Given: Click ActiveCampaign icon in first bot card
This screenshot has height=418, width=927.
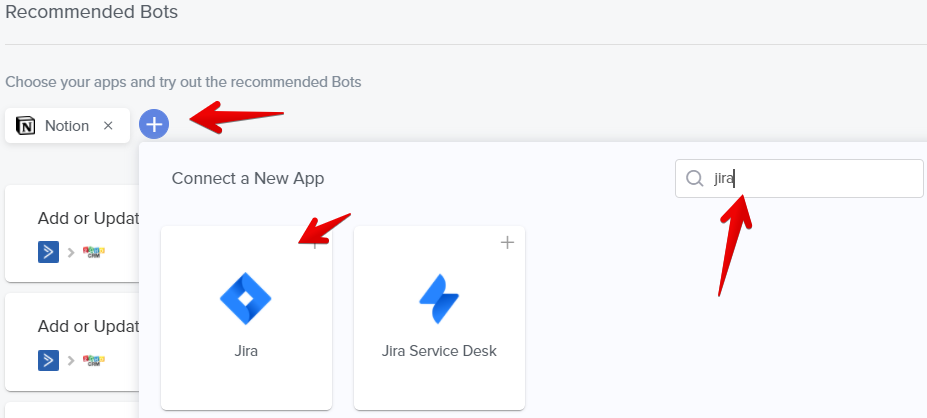Looking at the screenshot, I should [x=48, y=252].
